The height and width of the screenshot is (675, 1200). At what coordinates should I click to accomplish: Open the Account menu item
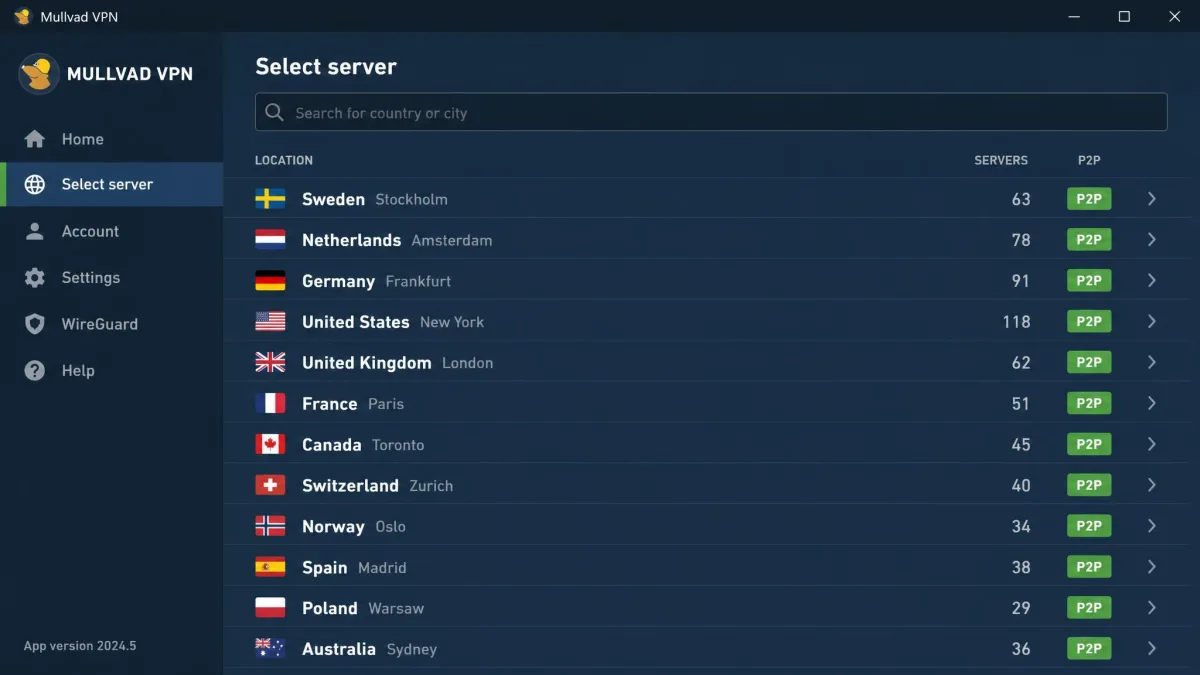(112, 231)
